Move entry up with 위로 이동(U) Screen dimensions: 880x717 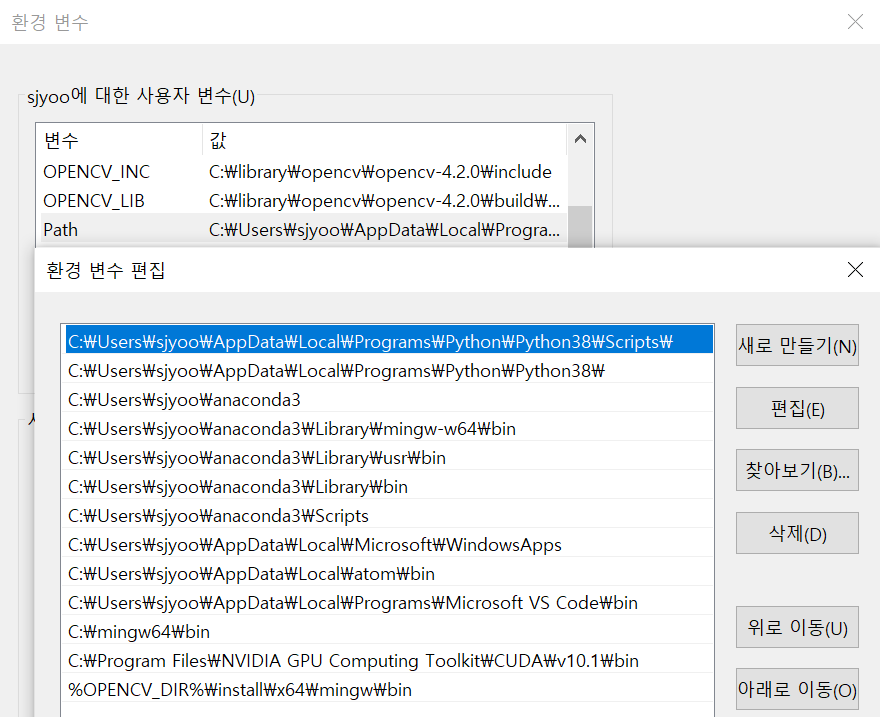tap(797, 627)
